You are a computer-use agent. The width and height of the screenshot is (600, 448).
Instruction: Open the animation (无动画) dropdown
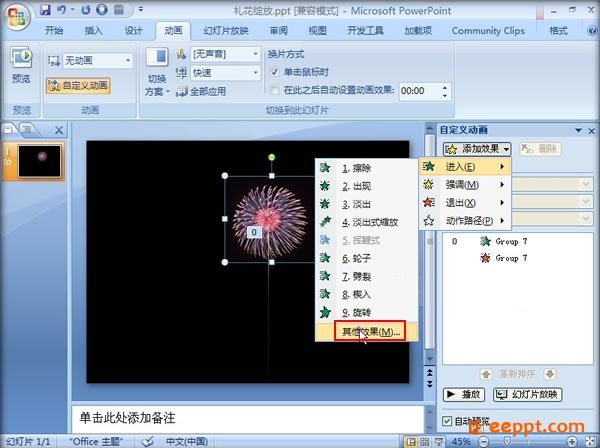point(128,60)
